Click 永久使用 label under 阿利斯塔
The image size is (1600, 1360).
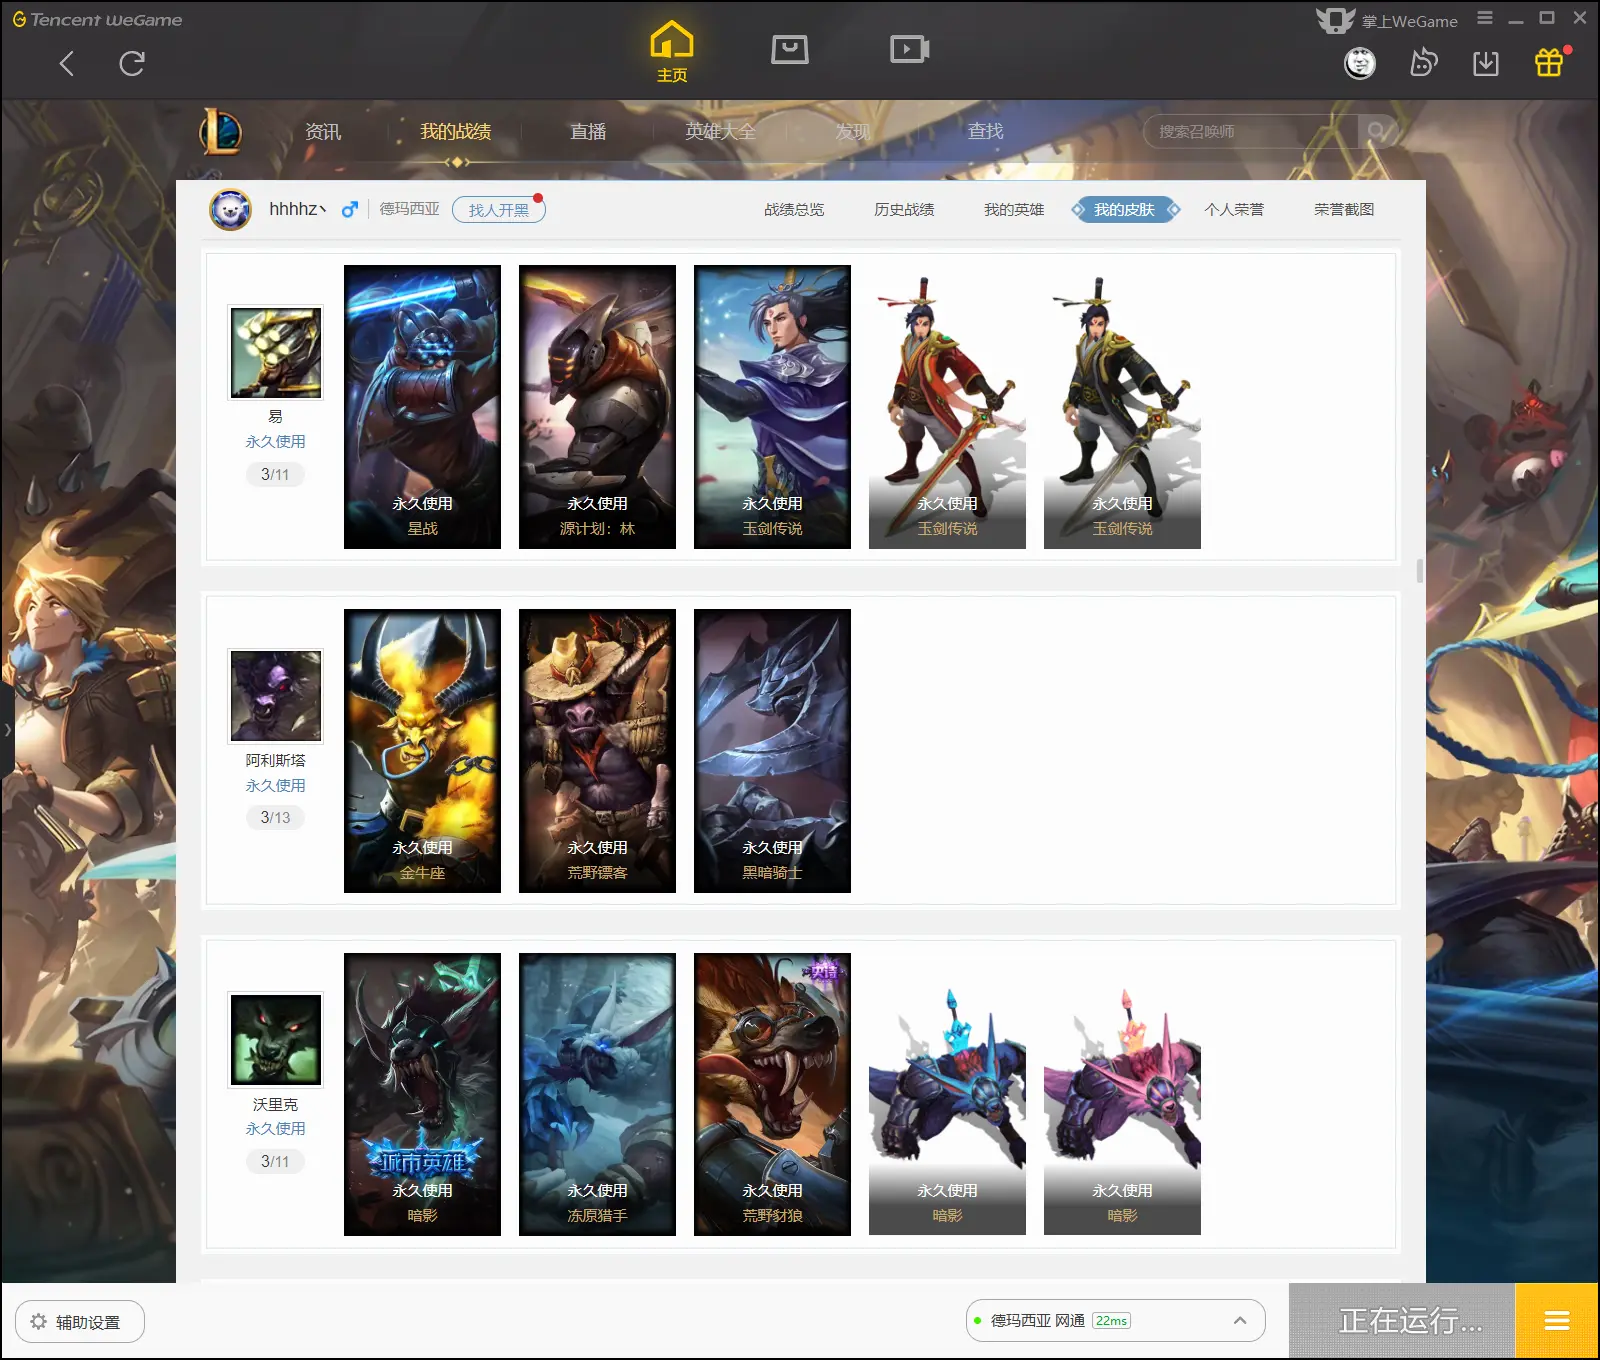coord(276,786)
